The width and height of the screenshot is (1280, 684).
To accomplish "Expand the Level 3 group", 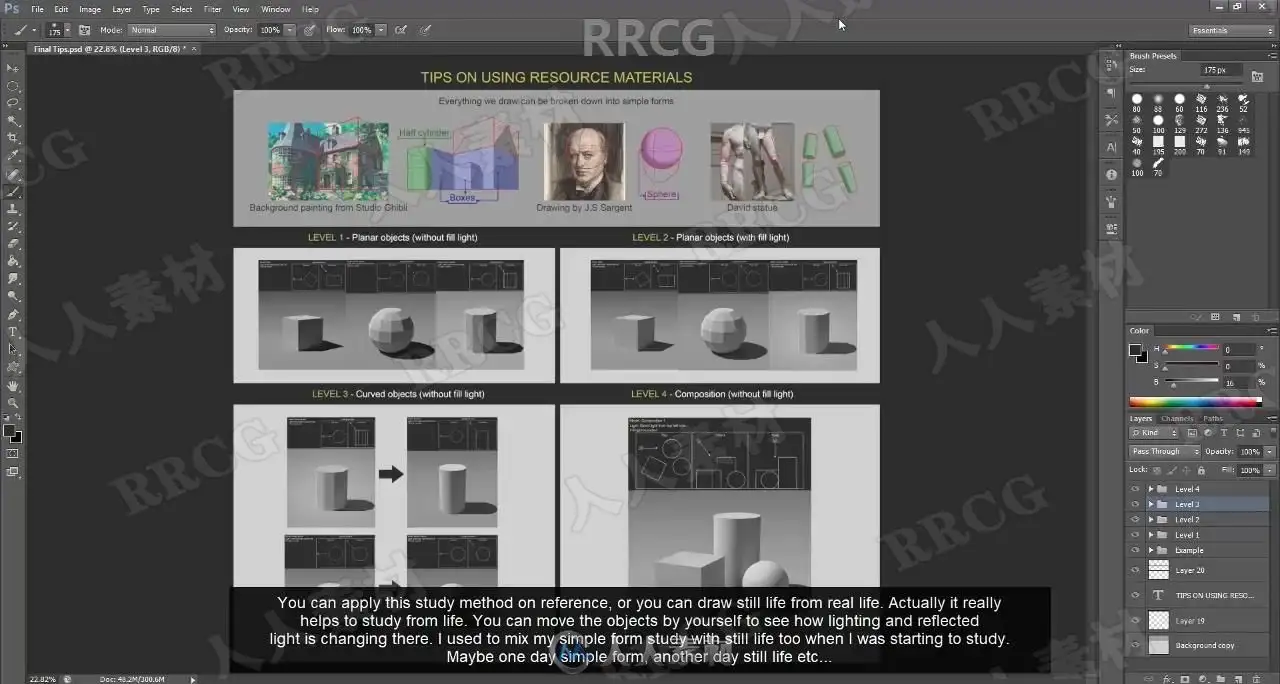I will click(x=1151, y=504).
